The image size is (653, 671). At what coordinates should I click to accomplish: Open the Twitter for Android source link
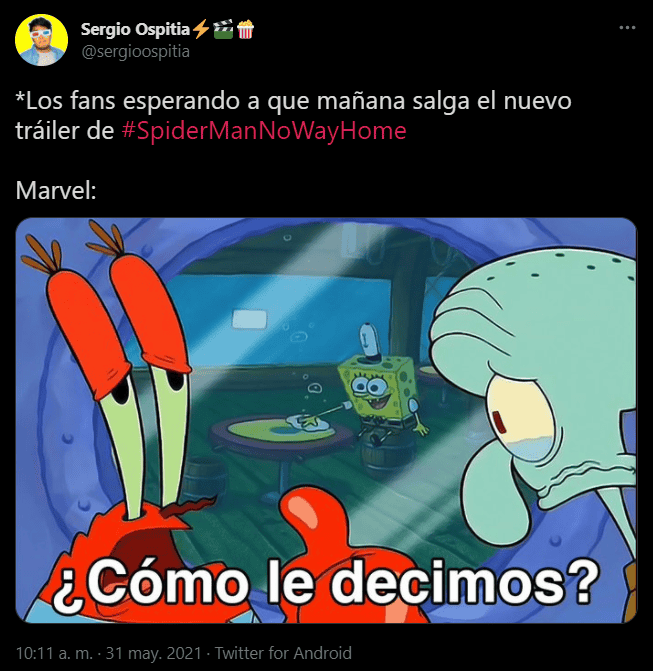tap(283, 653)
